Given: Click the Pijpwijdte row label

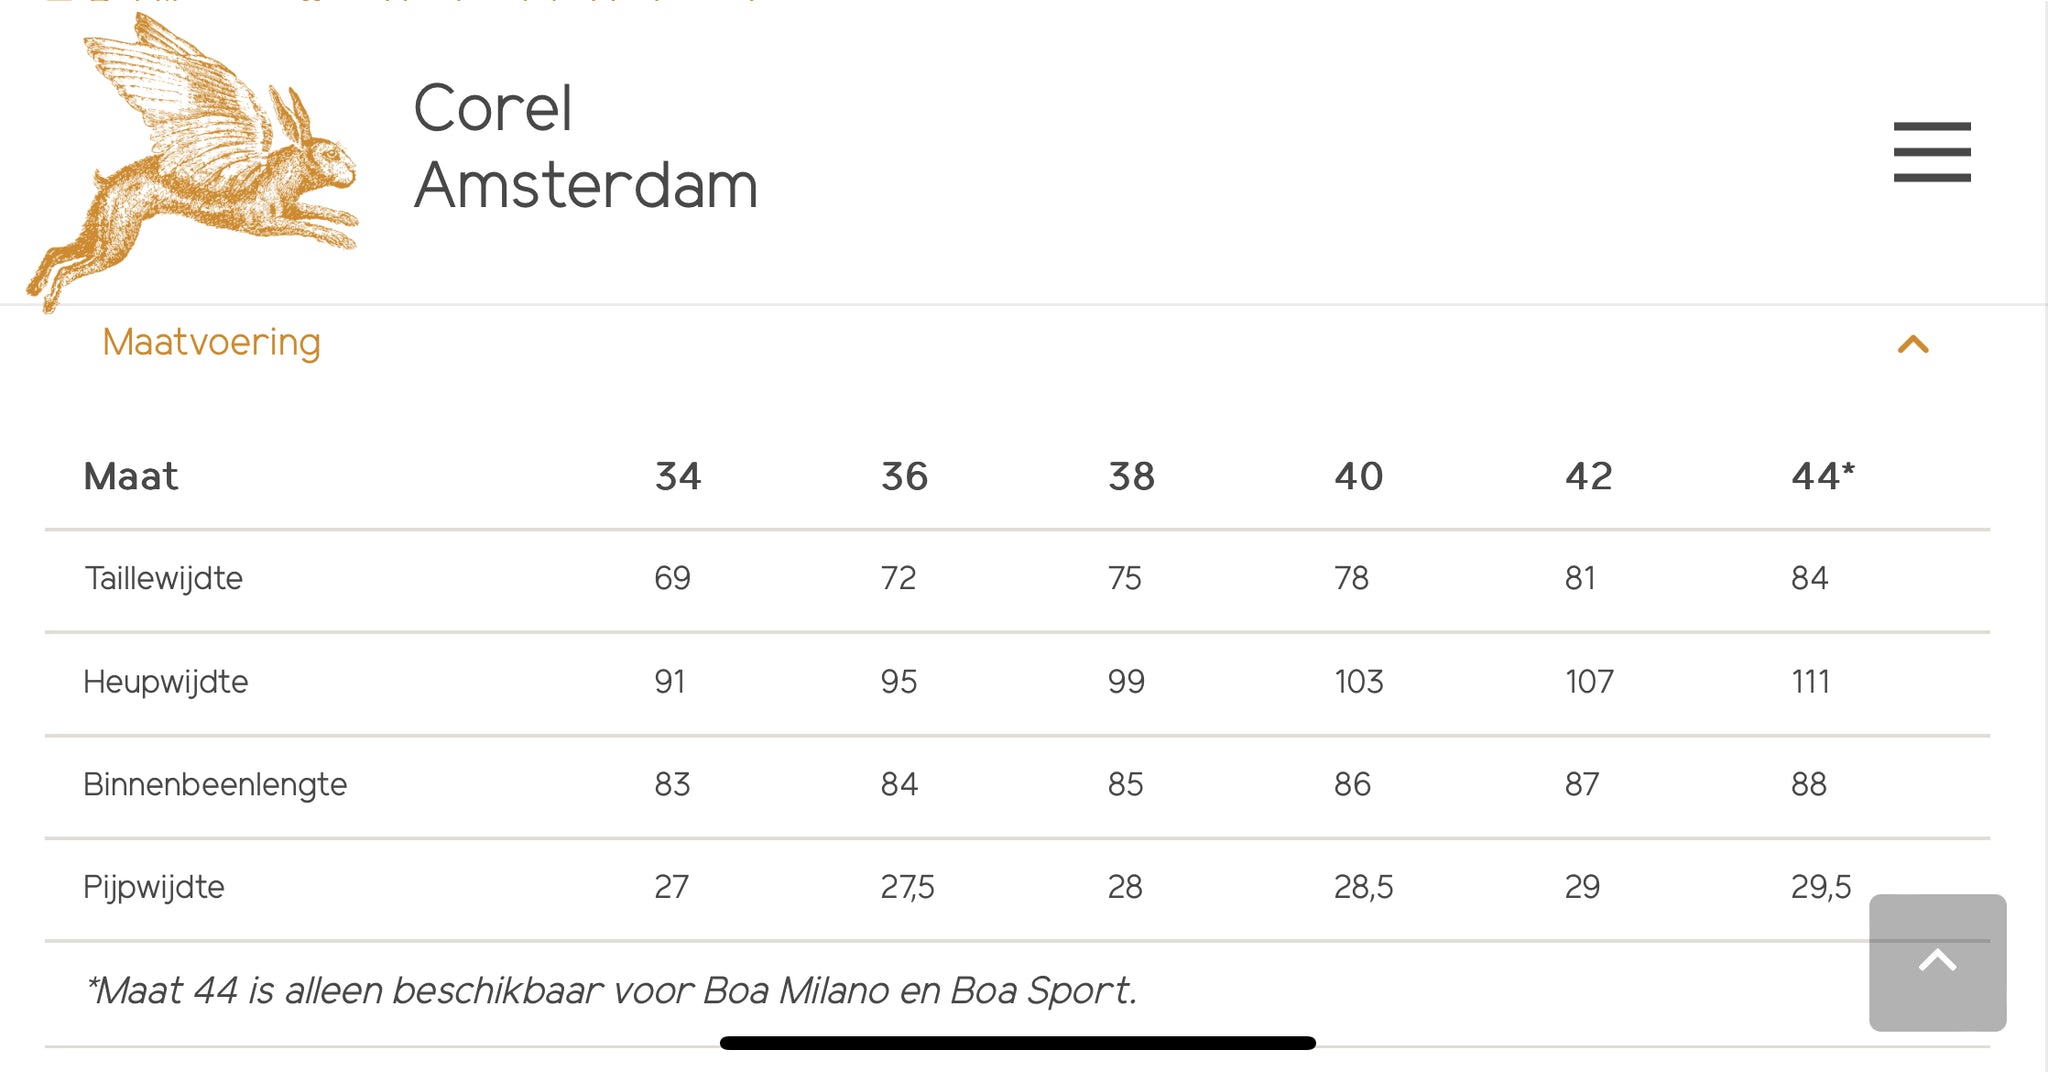Looking at the screenshot, I should tap(154, 887).
